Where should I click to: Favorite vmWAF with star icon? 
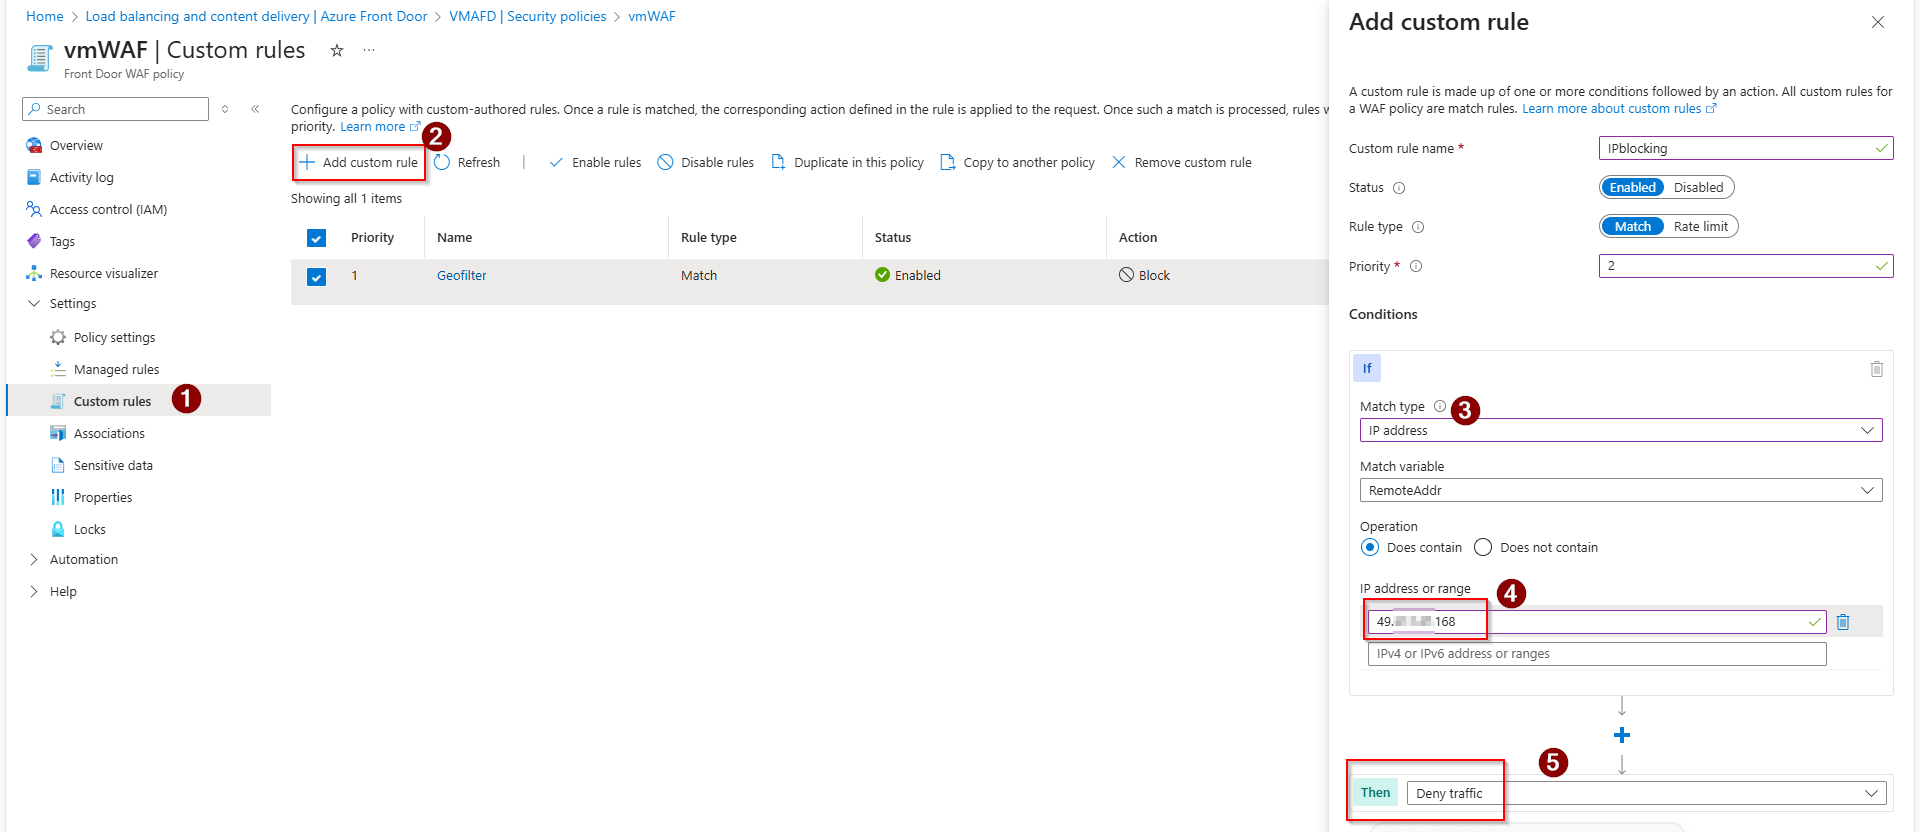pos(337,50)
